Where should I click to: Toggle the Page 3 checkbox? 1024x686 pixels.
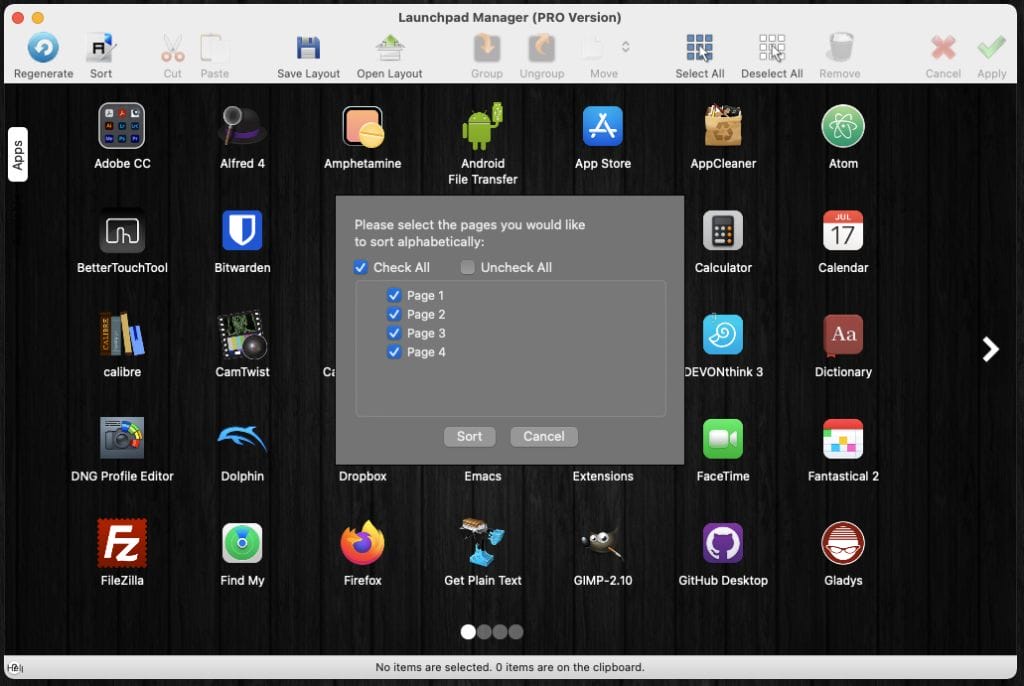pos(394,334)
